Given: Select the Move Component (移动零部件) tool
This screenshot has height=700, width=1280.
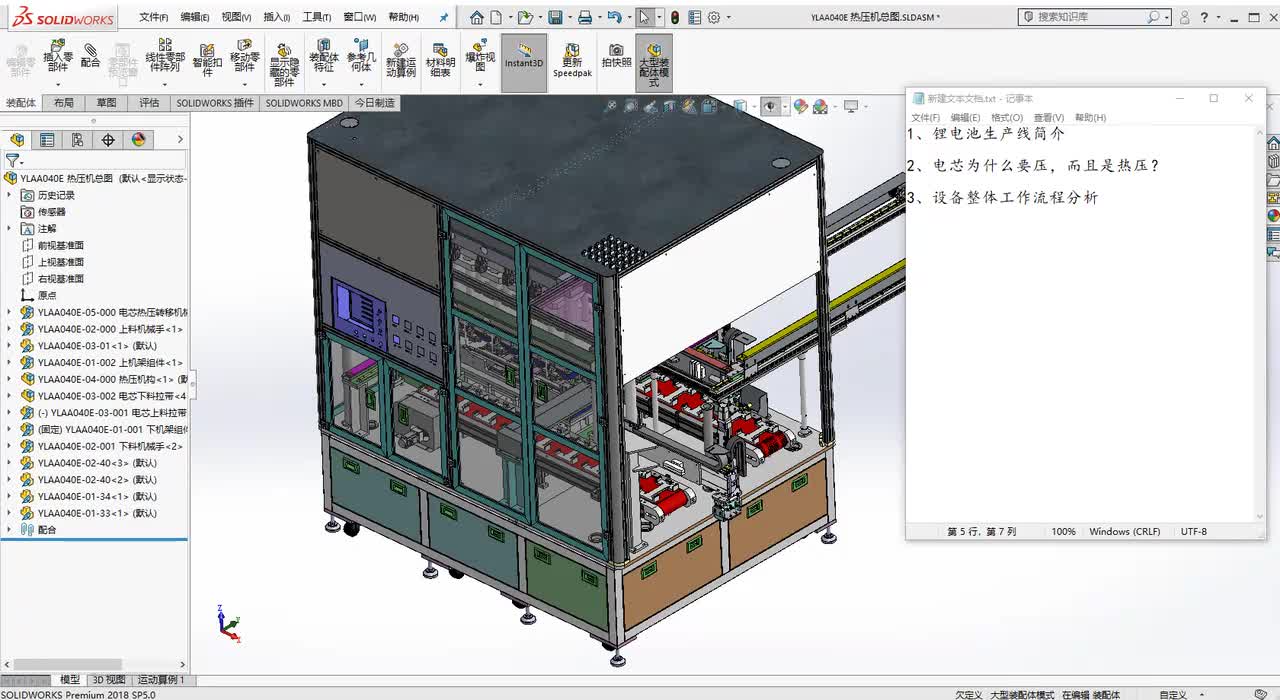Looking at the screenshot, I should click(244, 57).
